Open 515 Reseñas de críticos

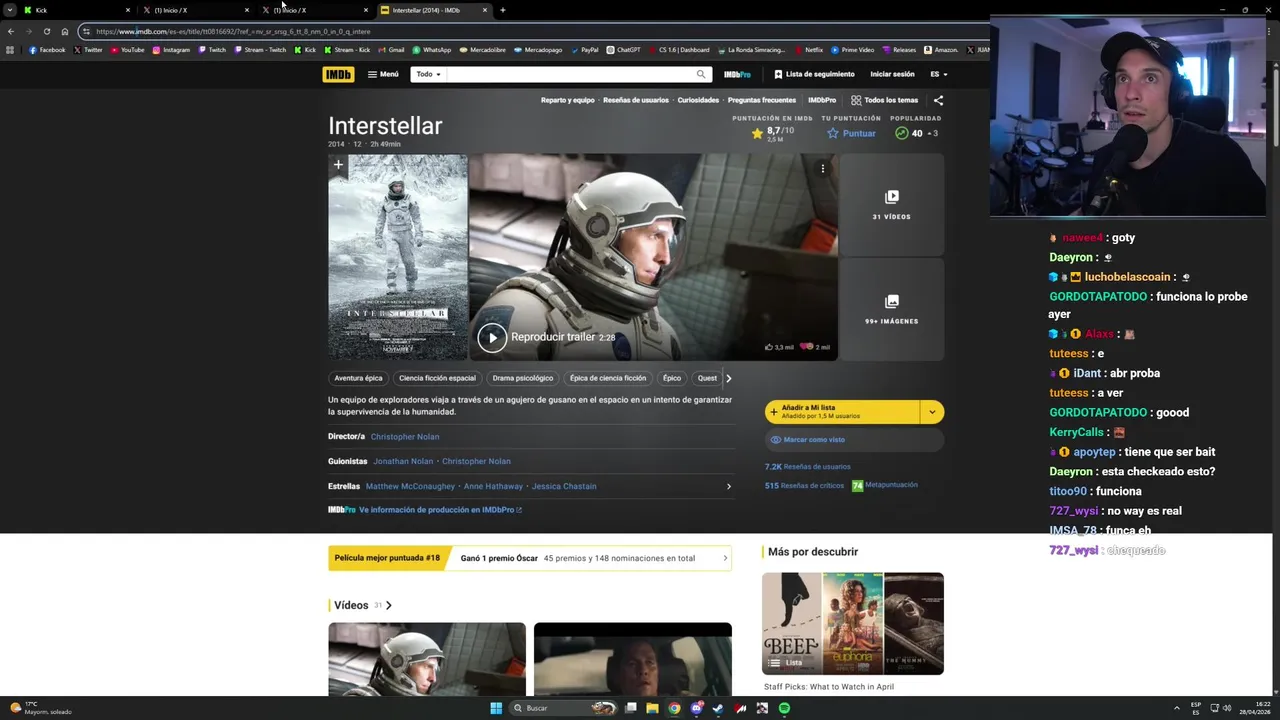804,486
